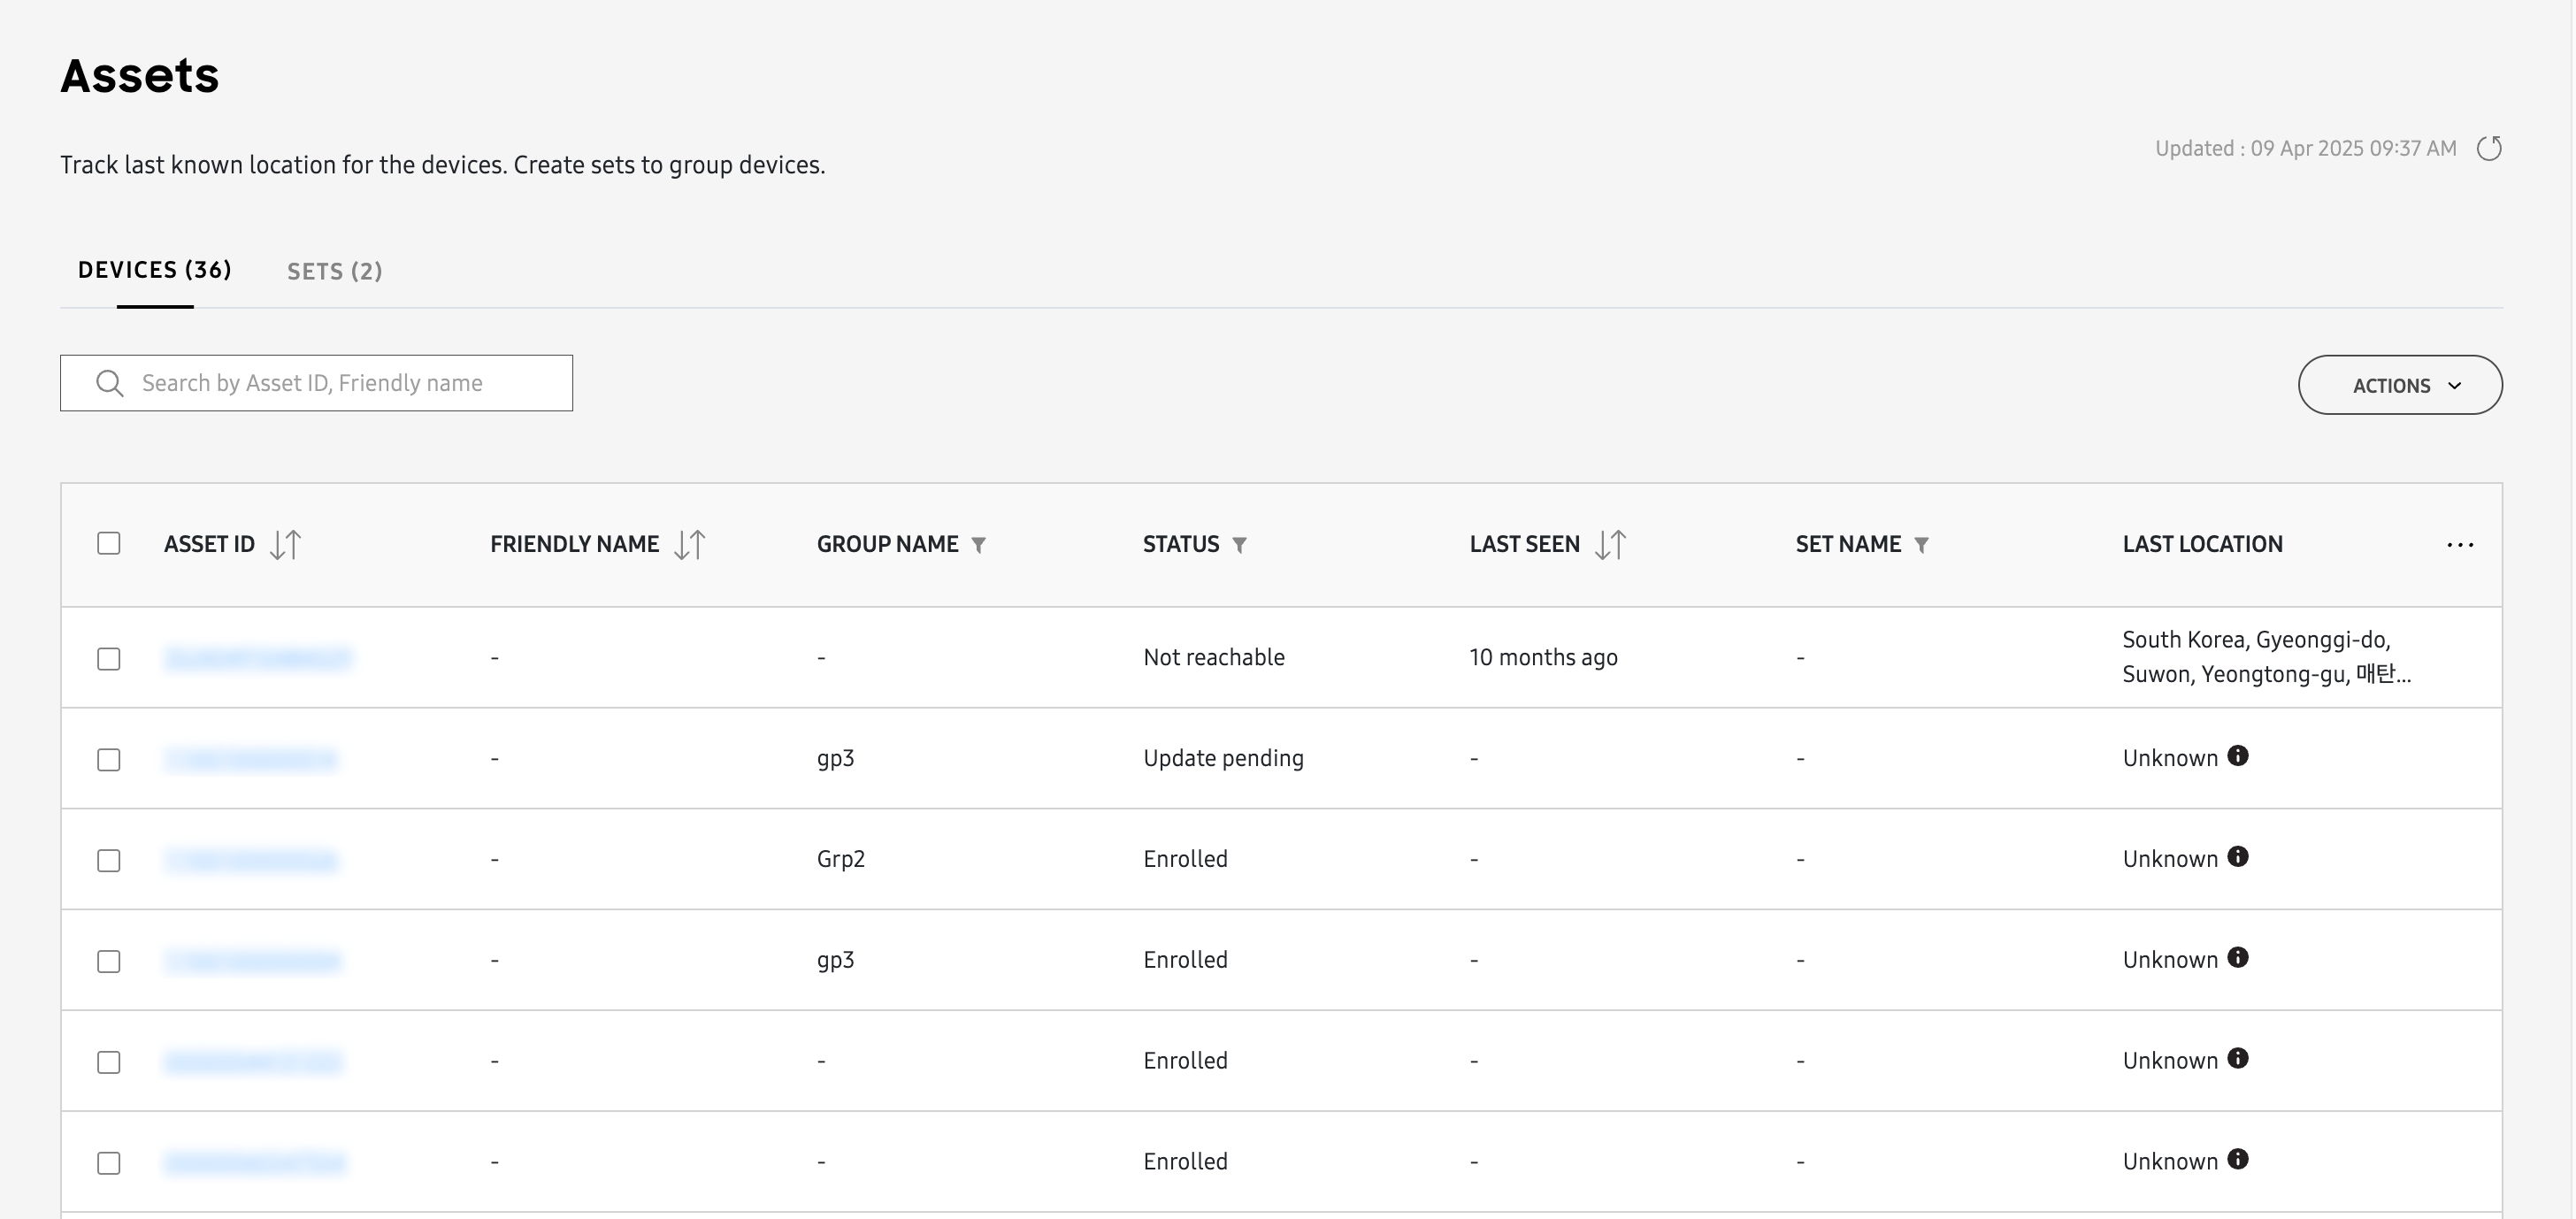The height and width of the screenshot is (1219, 2576).
Task: Click the refresh icon beside the Updated timestamp
Action: point(2489,149)
